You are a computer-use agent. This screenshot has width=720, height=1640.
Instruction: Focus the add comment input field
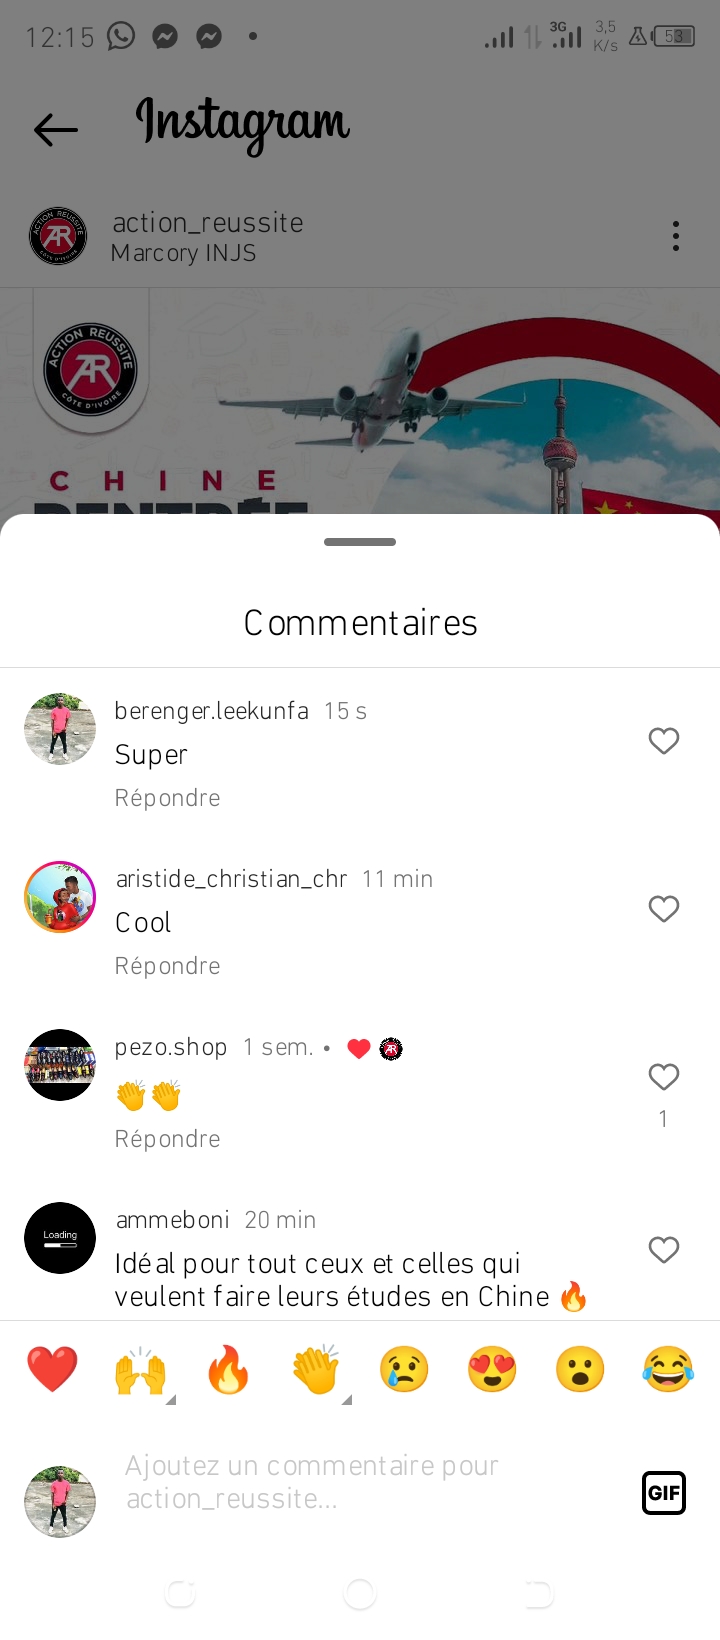[x=370, y=1482]
